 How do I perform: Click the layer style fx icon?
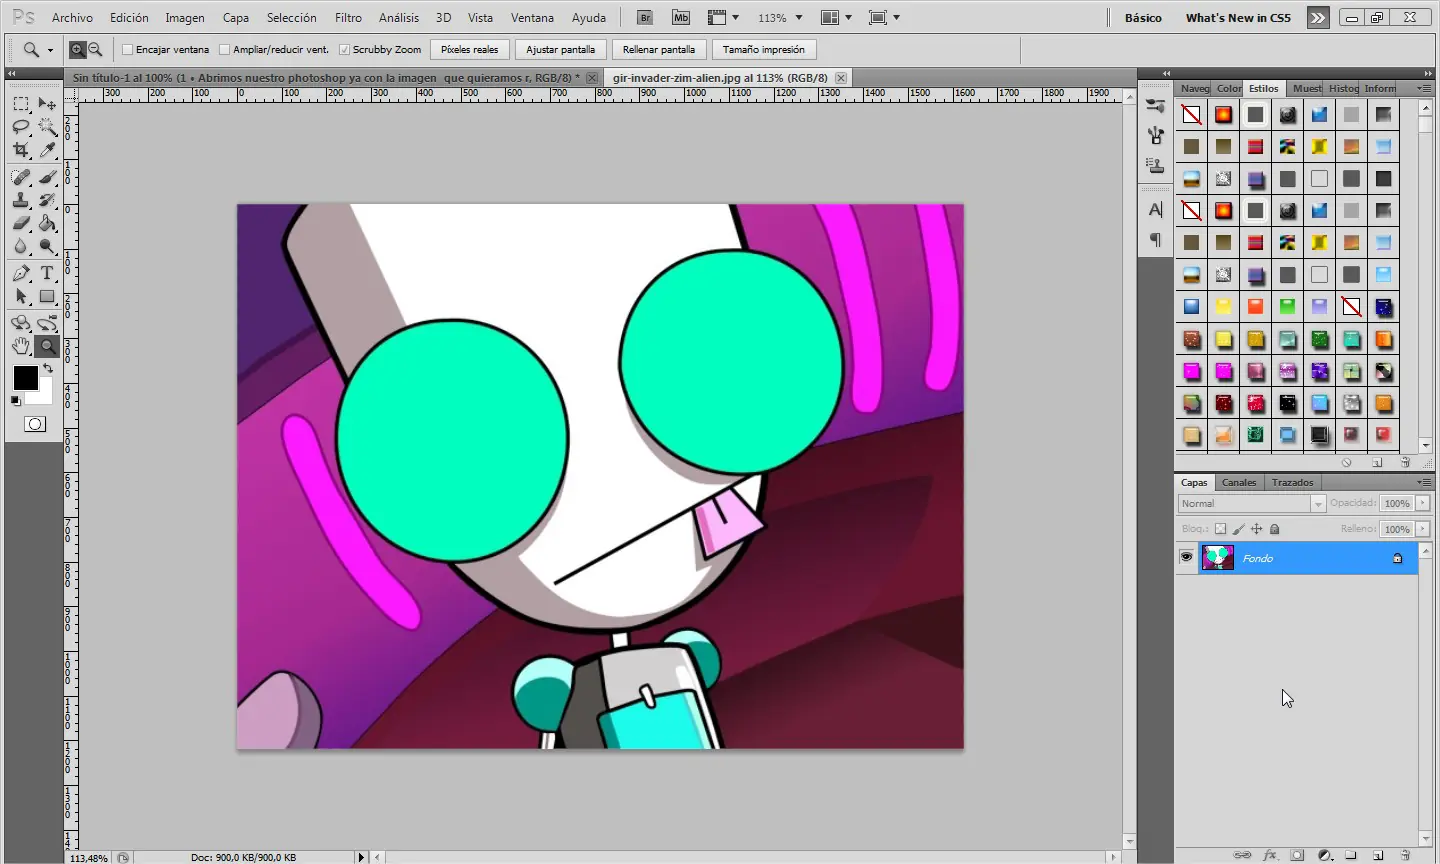point(1270,855)
